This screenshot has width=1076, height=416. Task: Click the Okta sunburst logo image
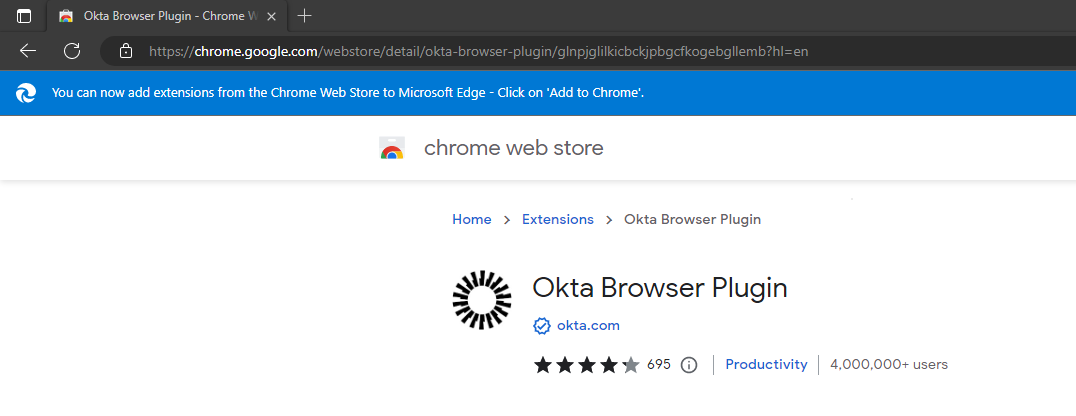(x=482, y=300)
